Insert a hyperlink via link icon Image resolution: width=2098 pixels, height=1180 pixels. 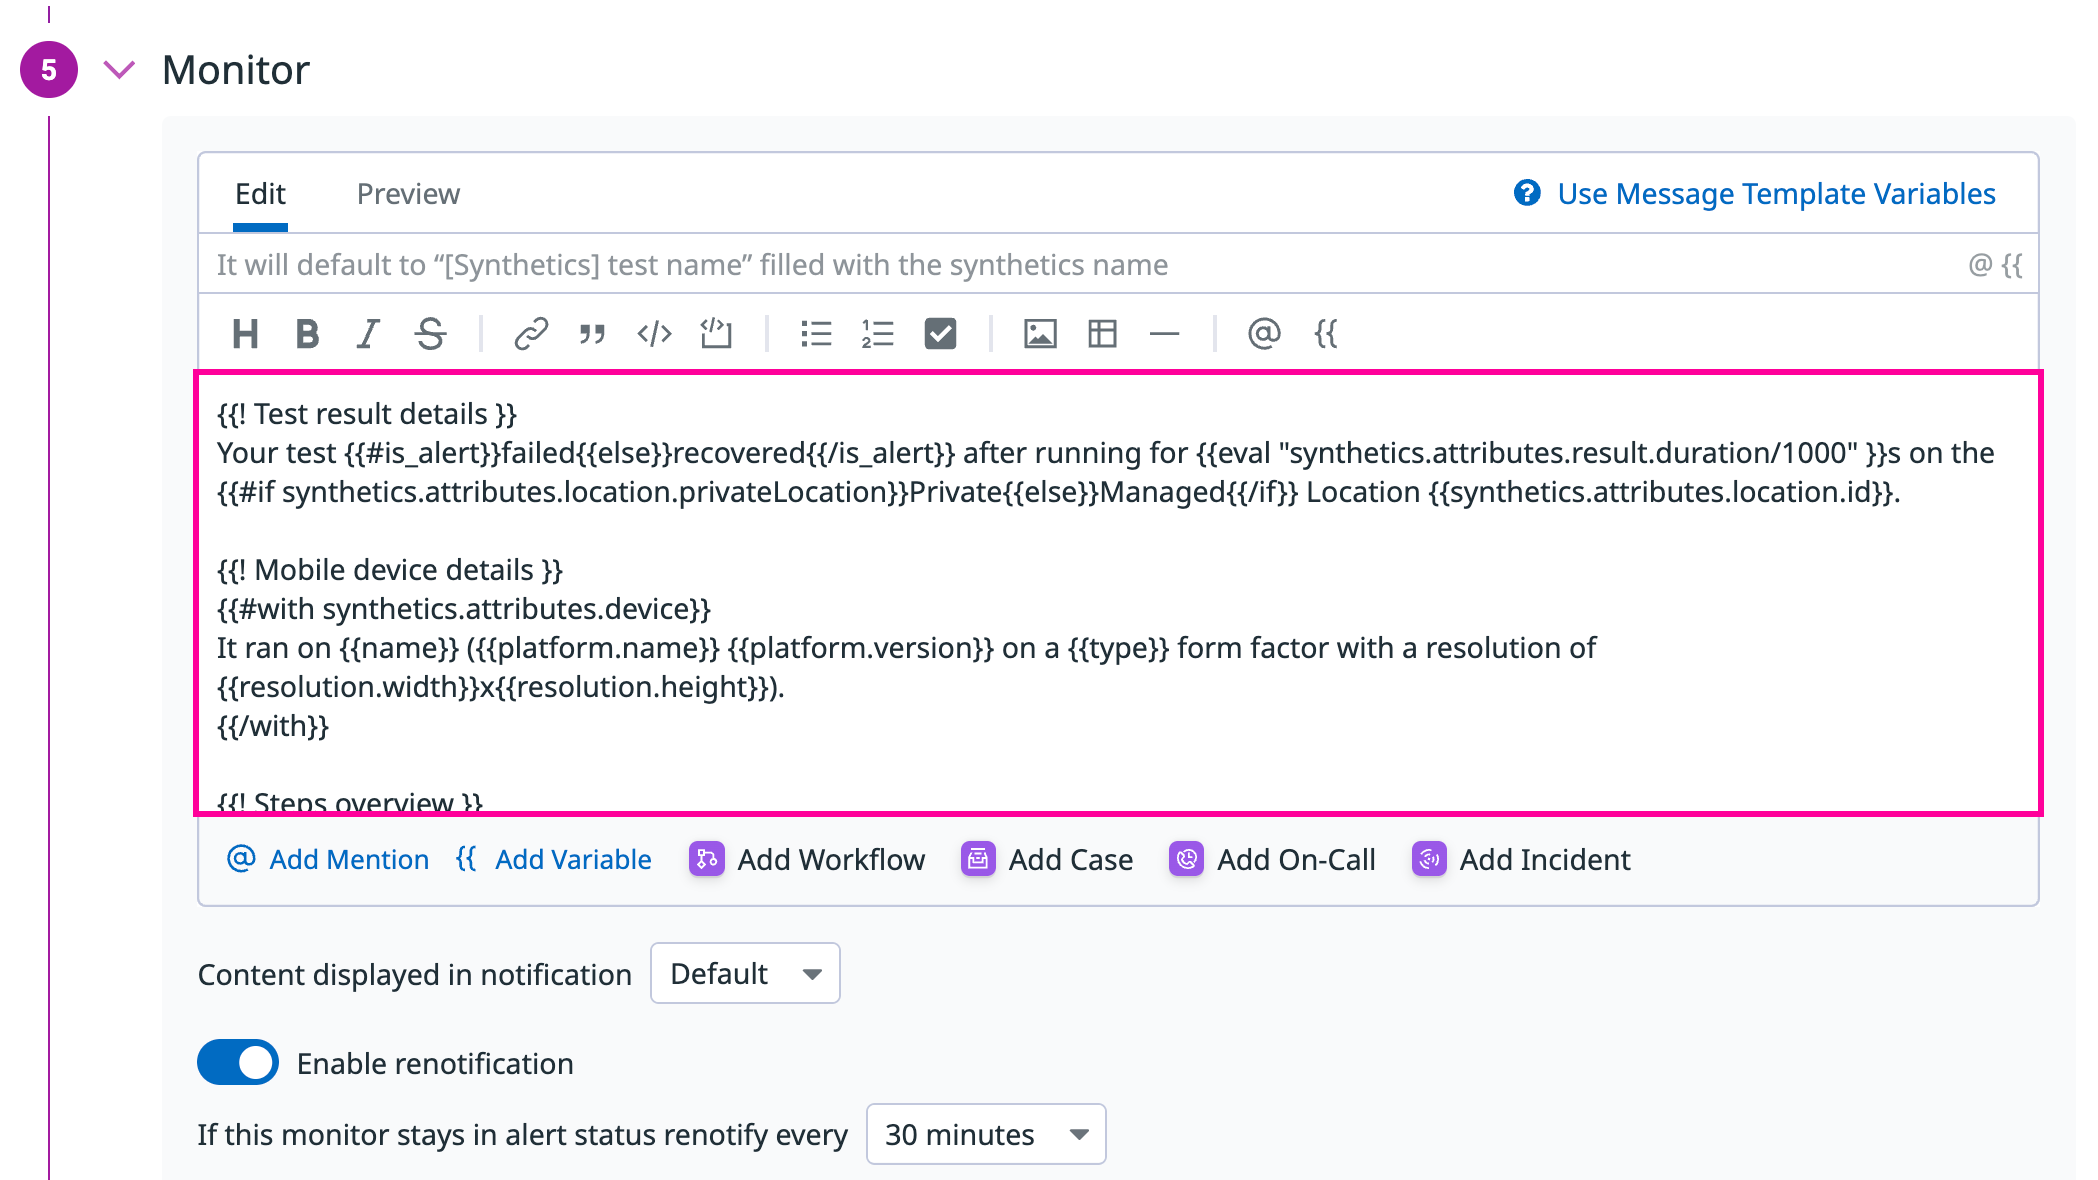531,334
